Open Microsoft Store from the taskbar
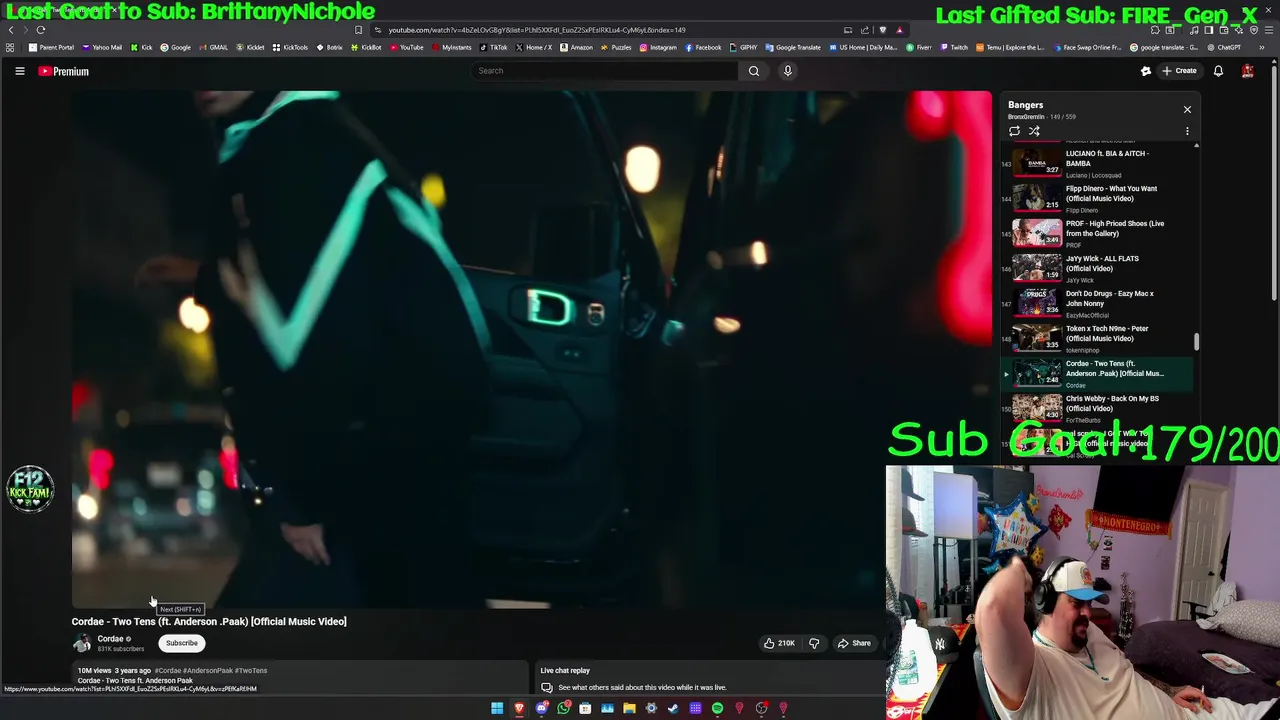Image resolution: width=1280 pixels, height=720 pixels. [585, 708]
